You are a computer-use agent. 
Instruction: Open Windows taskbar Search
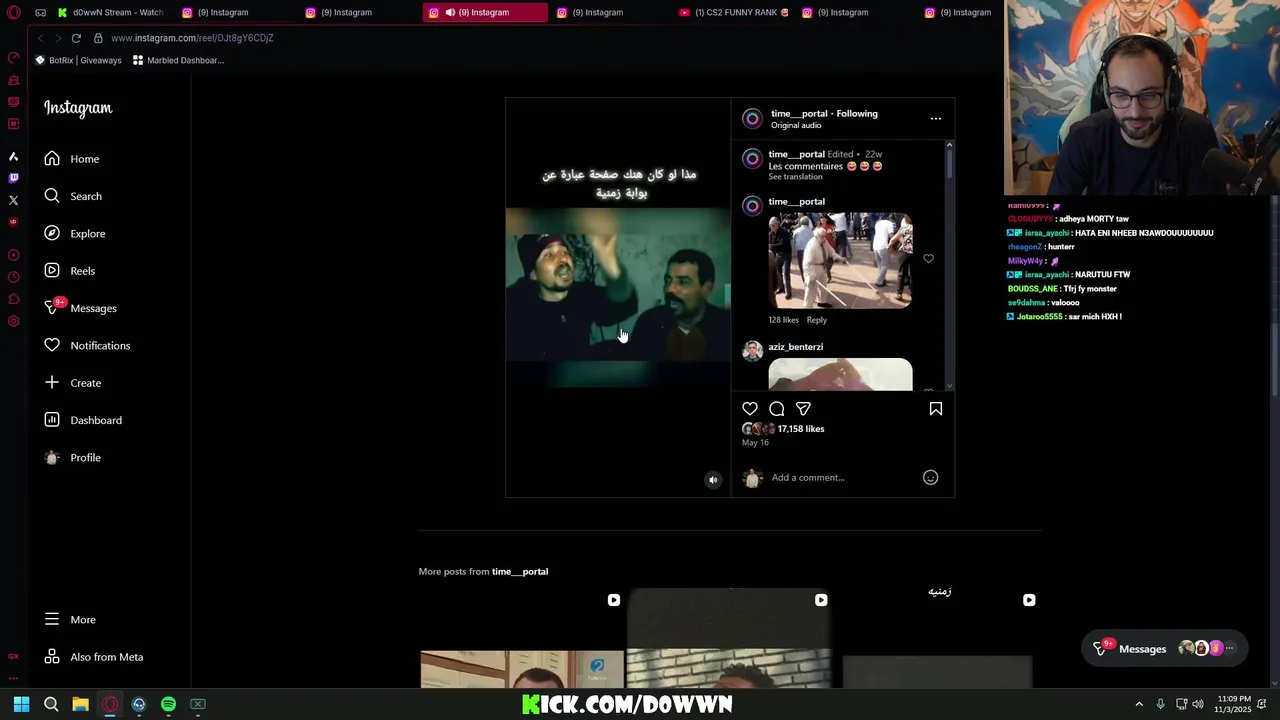click(51, 704)
